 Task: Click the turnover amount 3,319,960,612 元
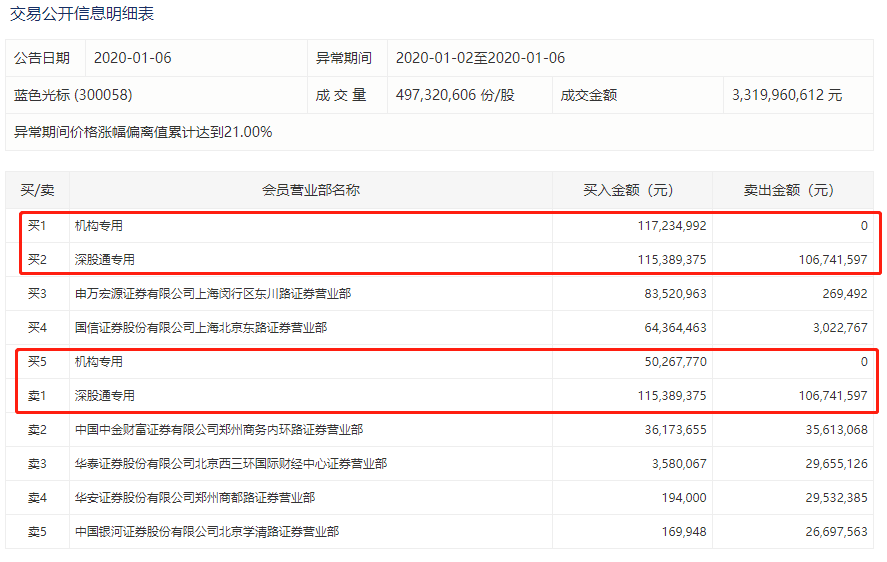(x=787, y=96)
